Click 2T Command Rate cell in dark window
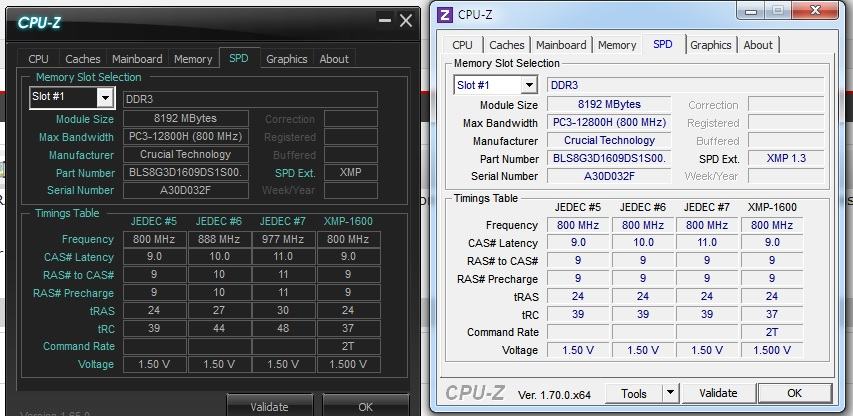853x416 pixels. coord(348,346)
